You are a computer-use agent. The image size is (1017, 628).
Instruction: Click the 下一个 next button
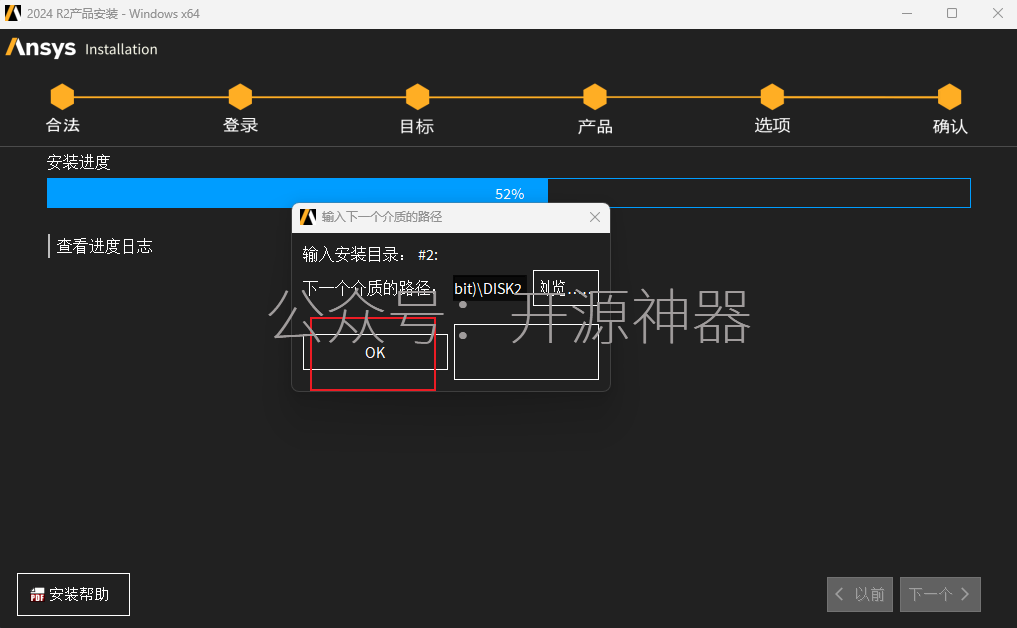click(x=940, y=594)
